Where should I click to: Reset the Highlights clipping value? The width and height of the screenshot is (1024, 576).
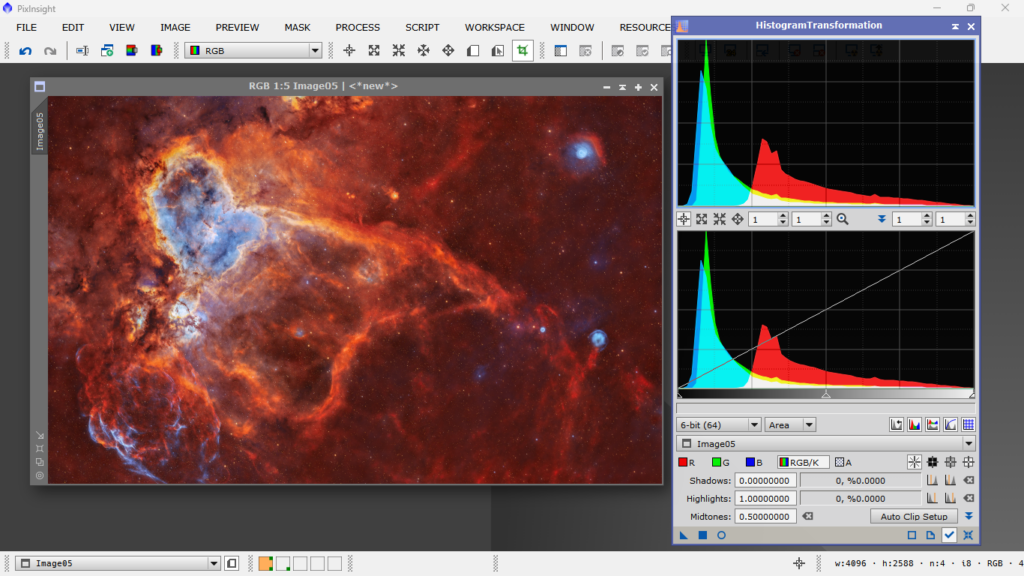point(969,498)
